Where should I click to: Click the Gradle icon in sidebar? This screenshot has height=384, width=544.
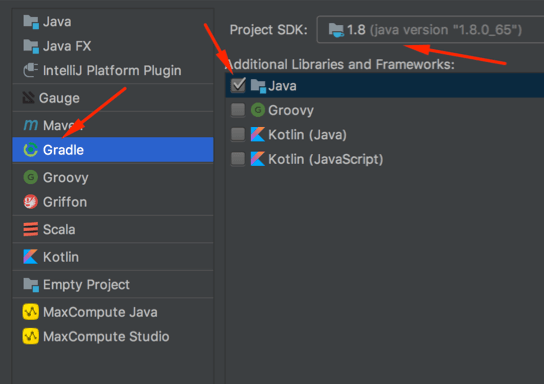pyautogui.click(x=31, y=150)
